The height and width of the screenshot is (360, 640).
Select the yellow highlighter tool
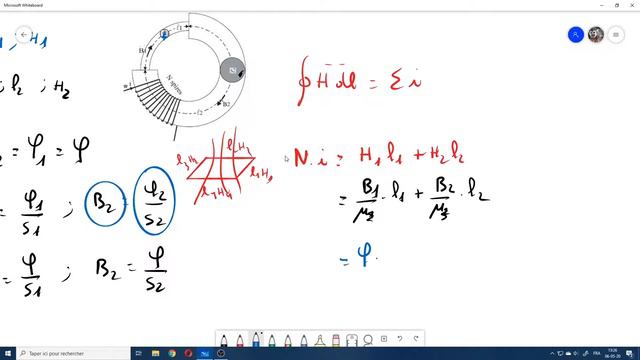pos(320,340)
